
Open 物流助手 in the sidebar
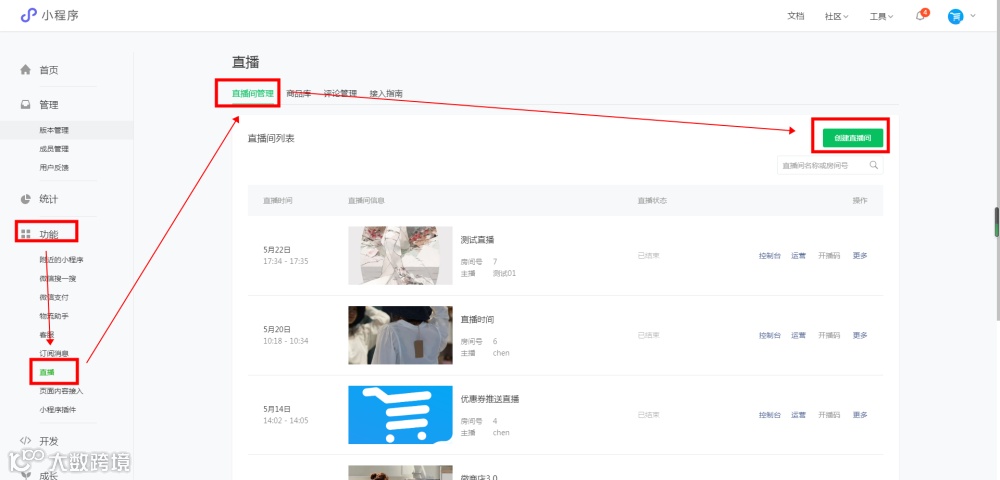click(x=54, y=316)
